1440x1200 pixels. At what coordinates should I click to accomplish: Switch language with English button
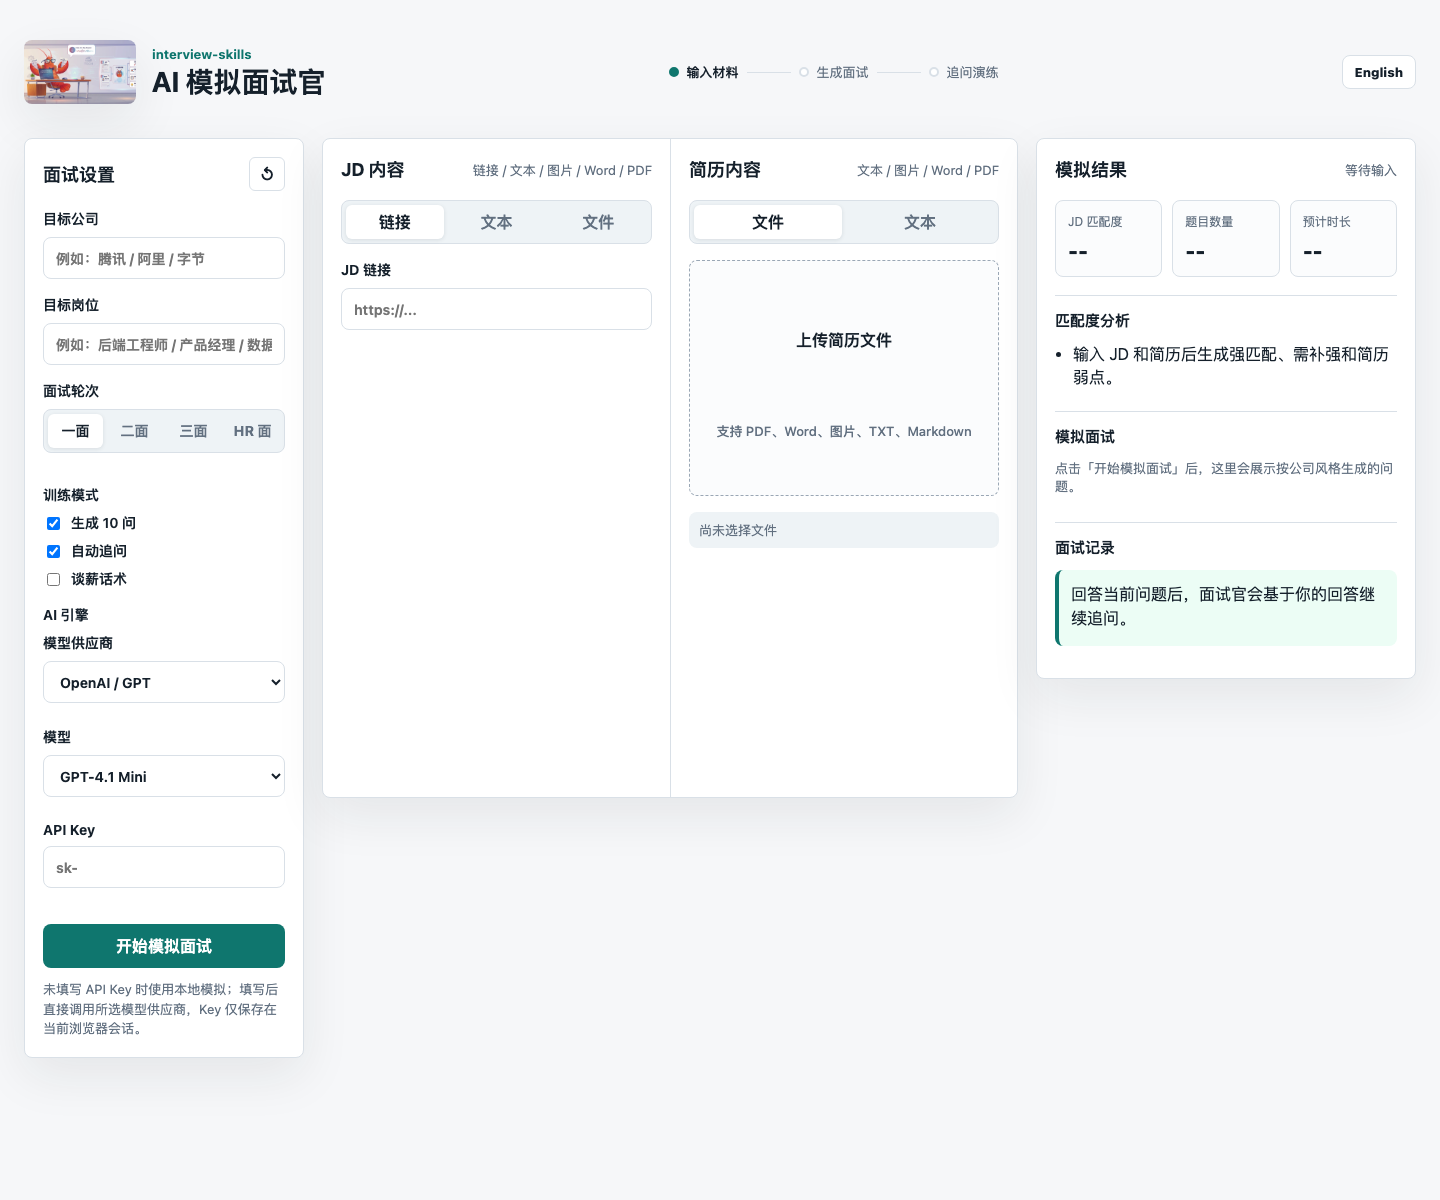click(x=1378, y=72)
